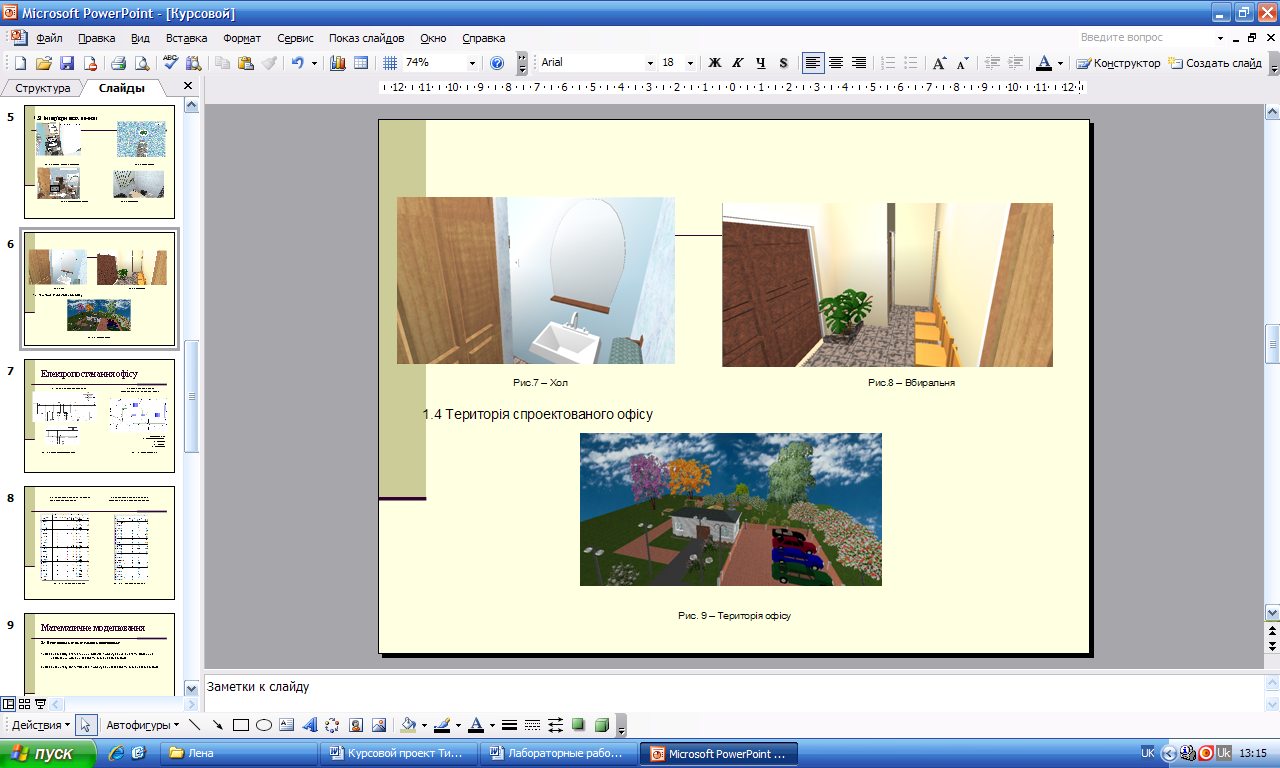Apply line color brush swatch

pyautogui.click(x=441, y=725)
